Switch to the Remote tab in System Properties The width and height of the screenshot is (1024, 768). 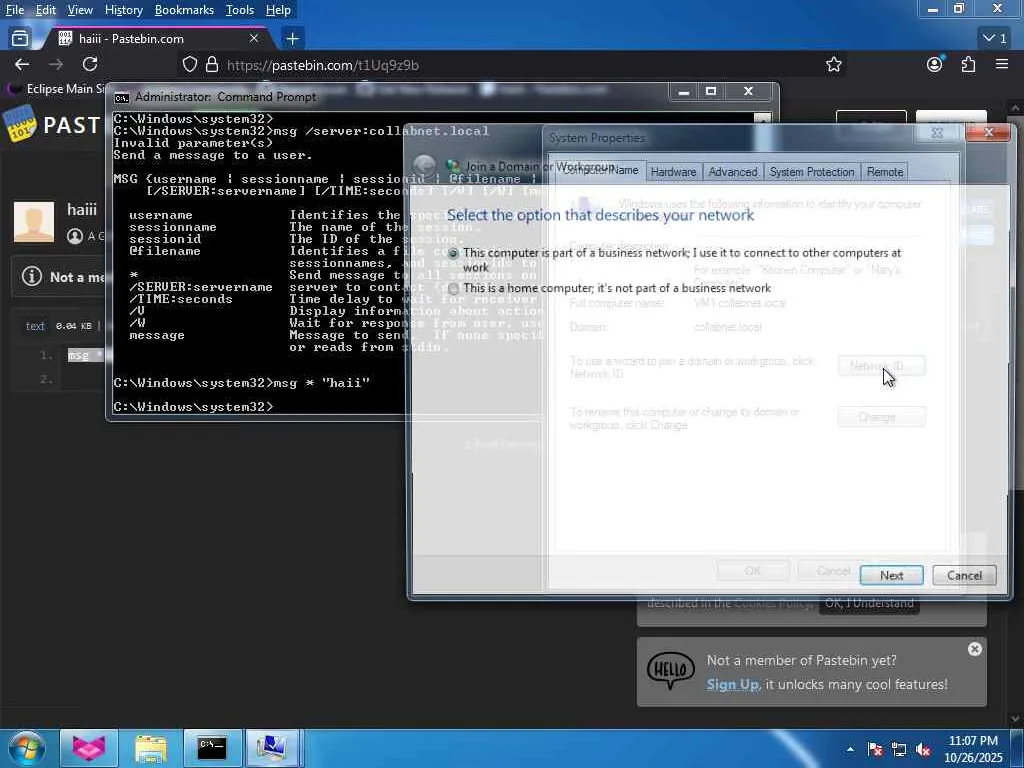click(x=885, y=172)
